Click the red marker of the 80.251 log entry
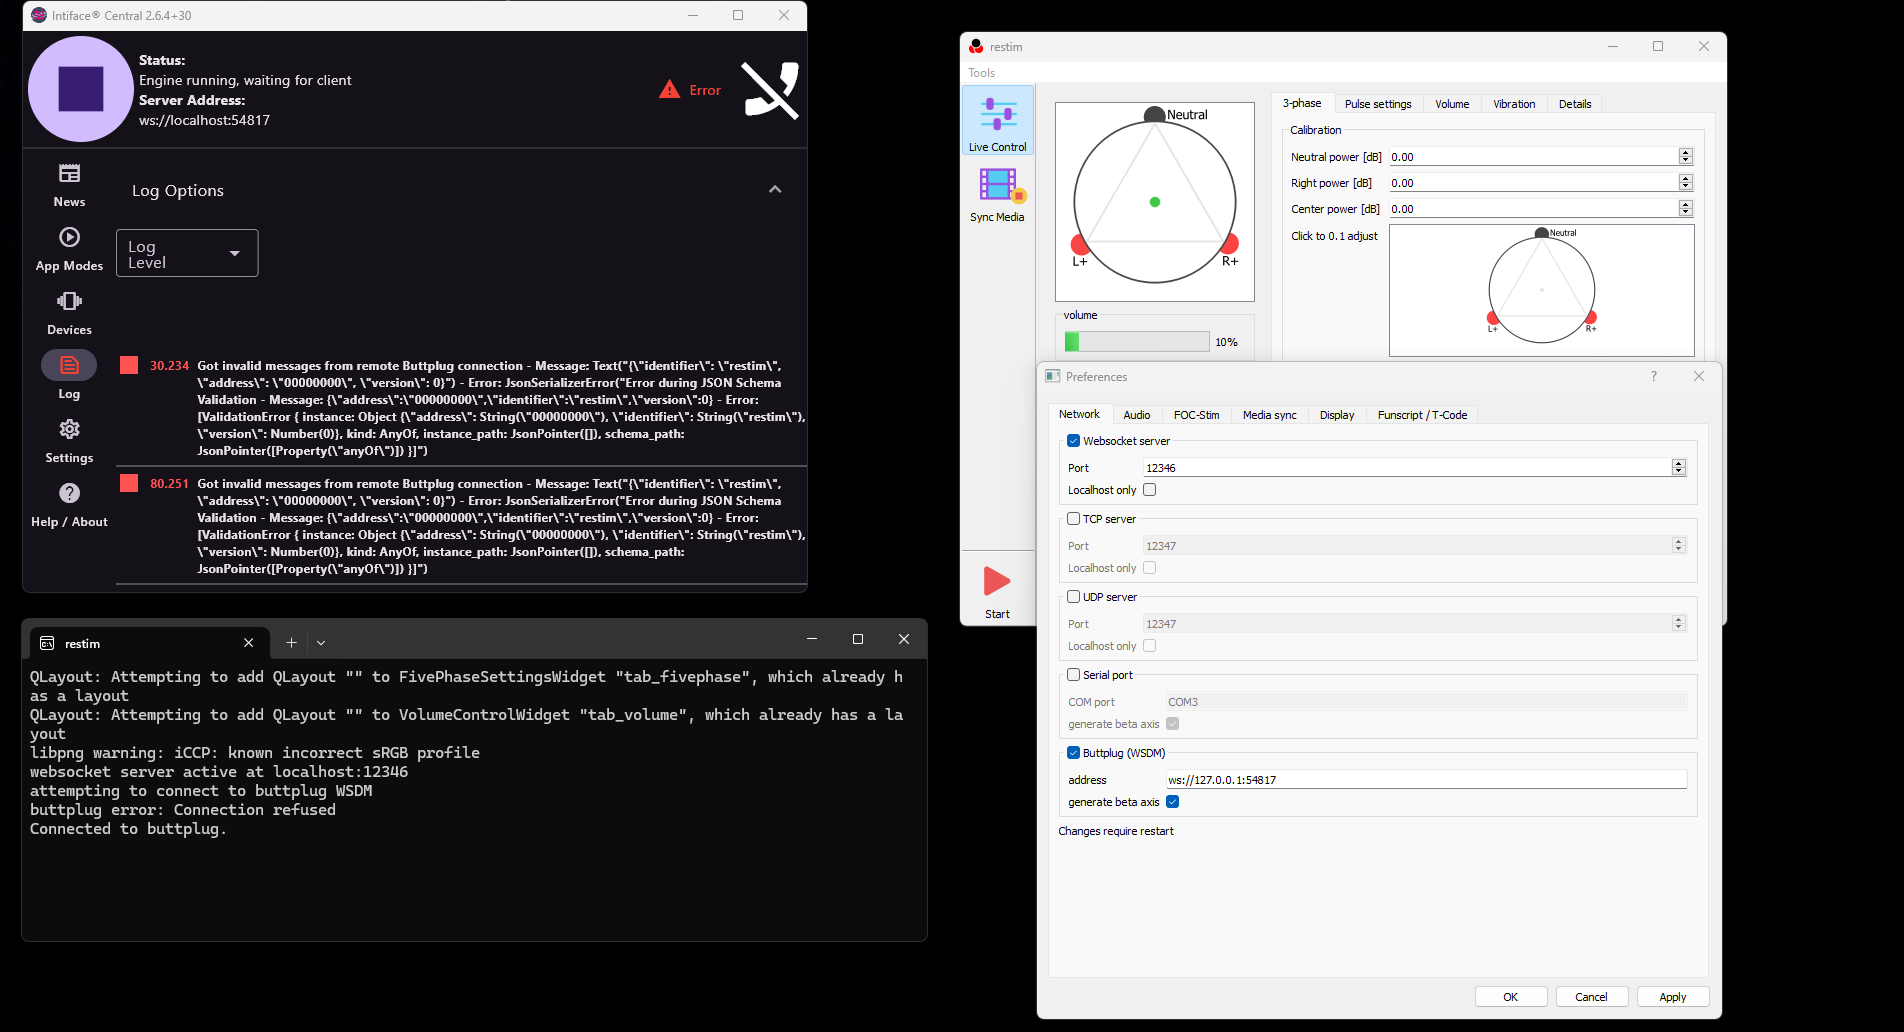Image resolution: width=1904 pixels, height=1032 pixels. point(129,483)
